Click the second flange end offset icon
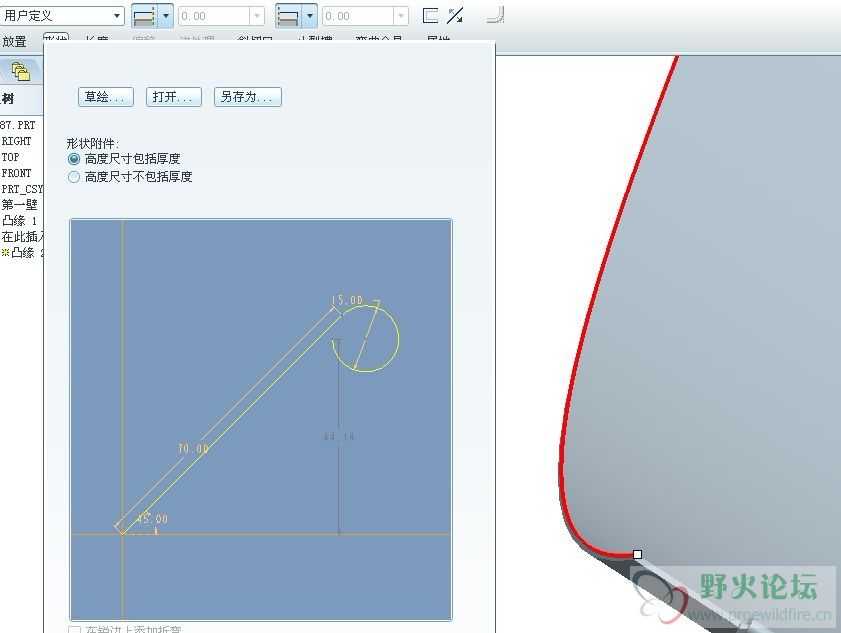Viewport: 841px width, 633px height. click(288, 16)
